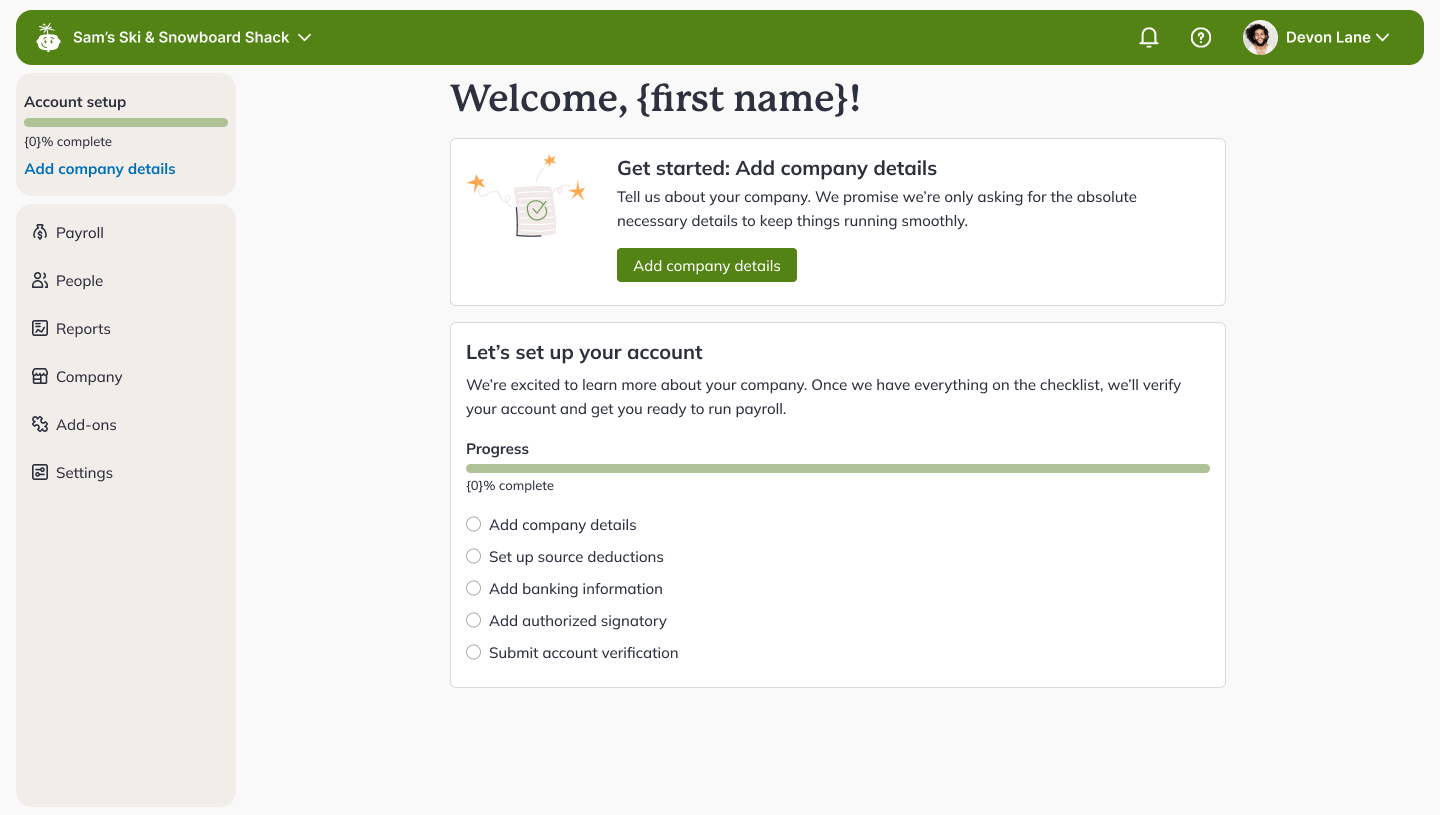Click the help question mark icon

[1200, 37]
